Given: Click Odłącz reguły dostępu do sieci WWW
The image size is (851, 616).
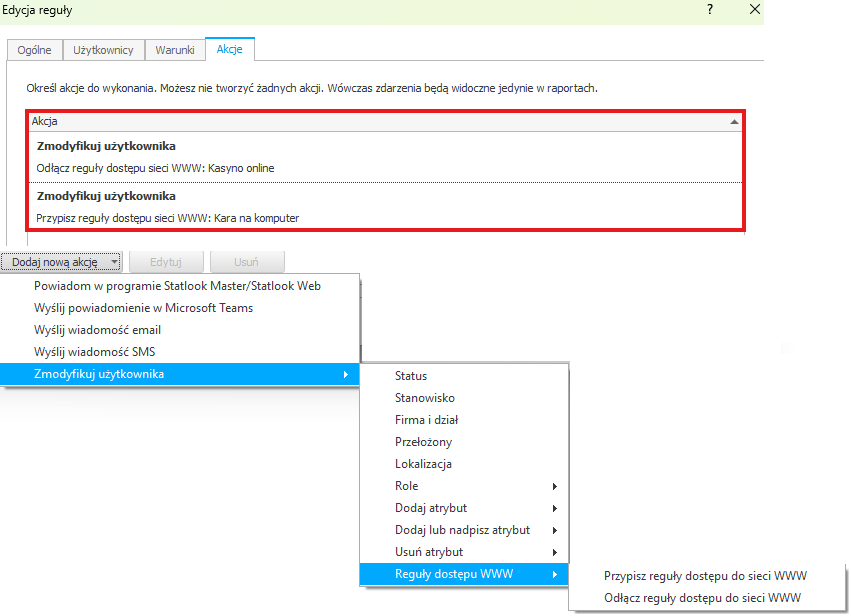Looking at the screenshot, I should click(702, 598).
